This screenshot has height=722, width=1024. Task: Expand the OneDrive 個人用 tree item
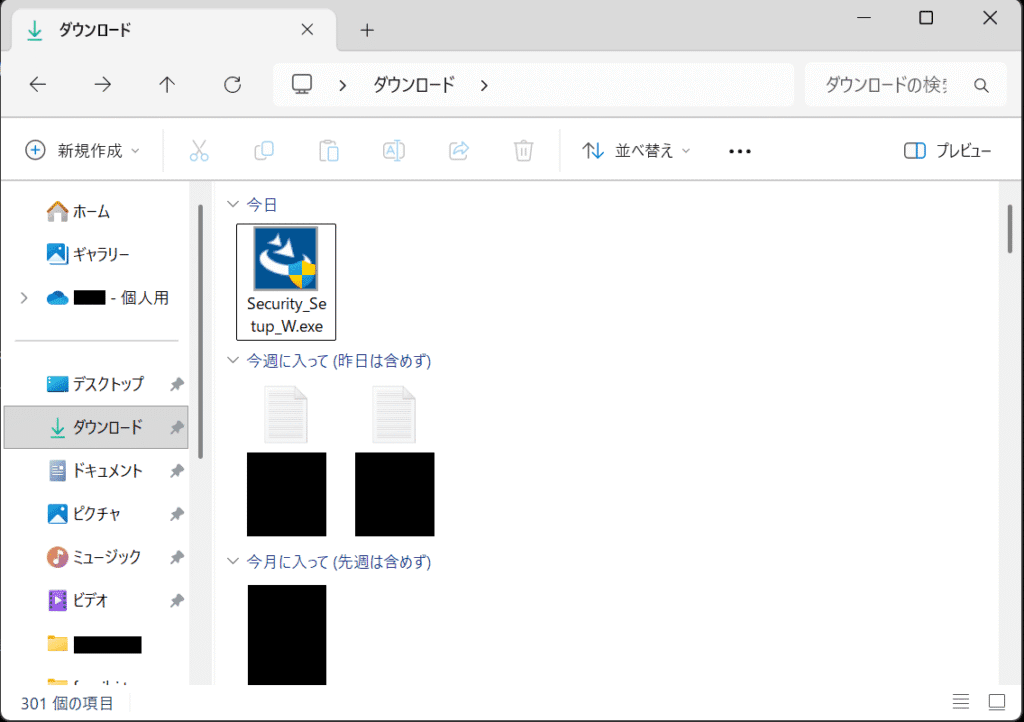coord(22,297)
